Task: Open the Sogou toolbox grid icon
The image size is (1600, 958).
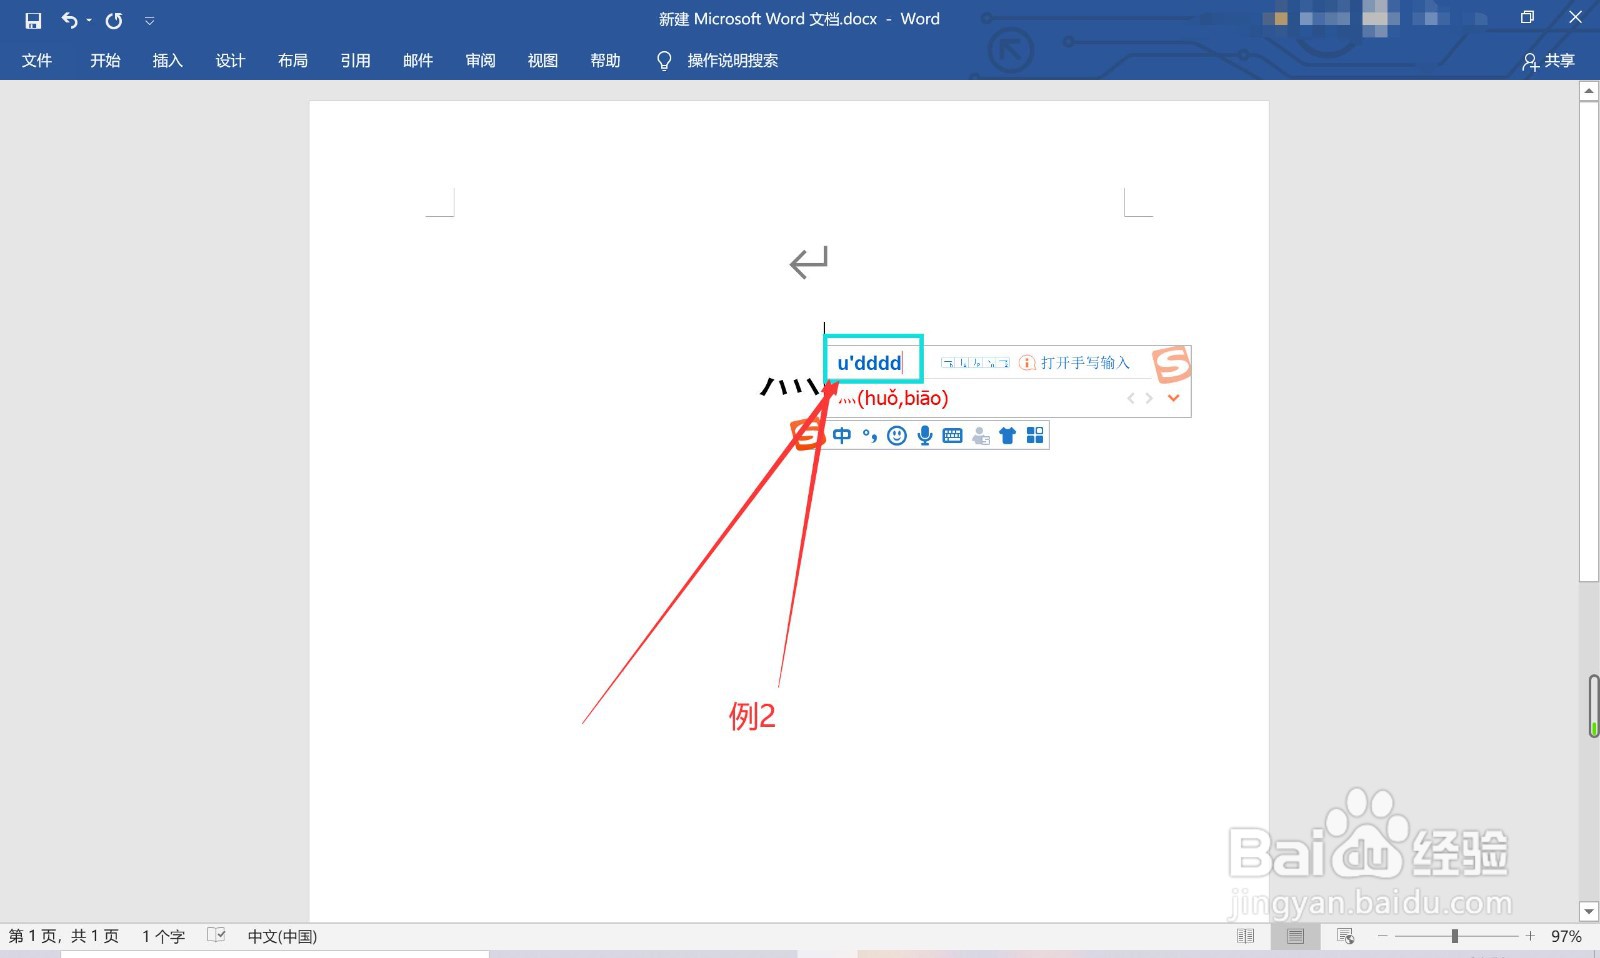Action: pyautogui.click(x=1036, y=435)
